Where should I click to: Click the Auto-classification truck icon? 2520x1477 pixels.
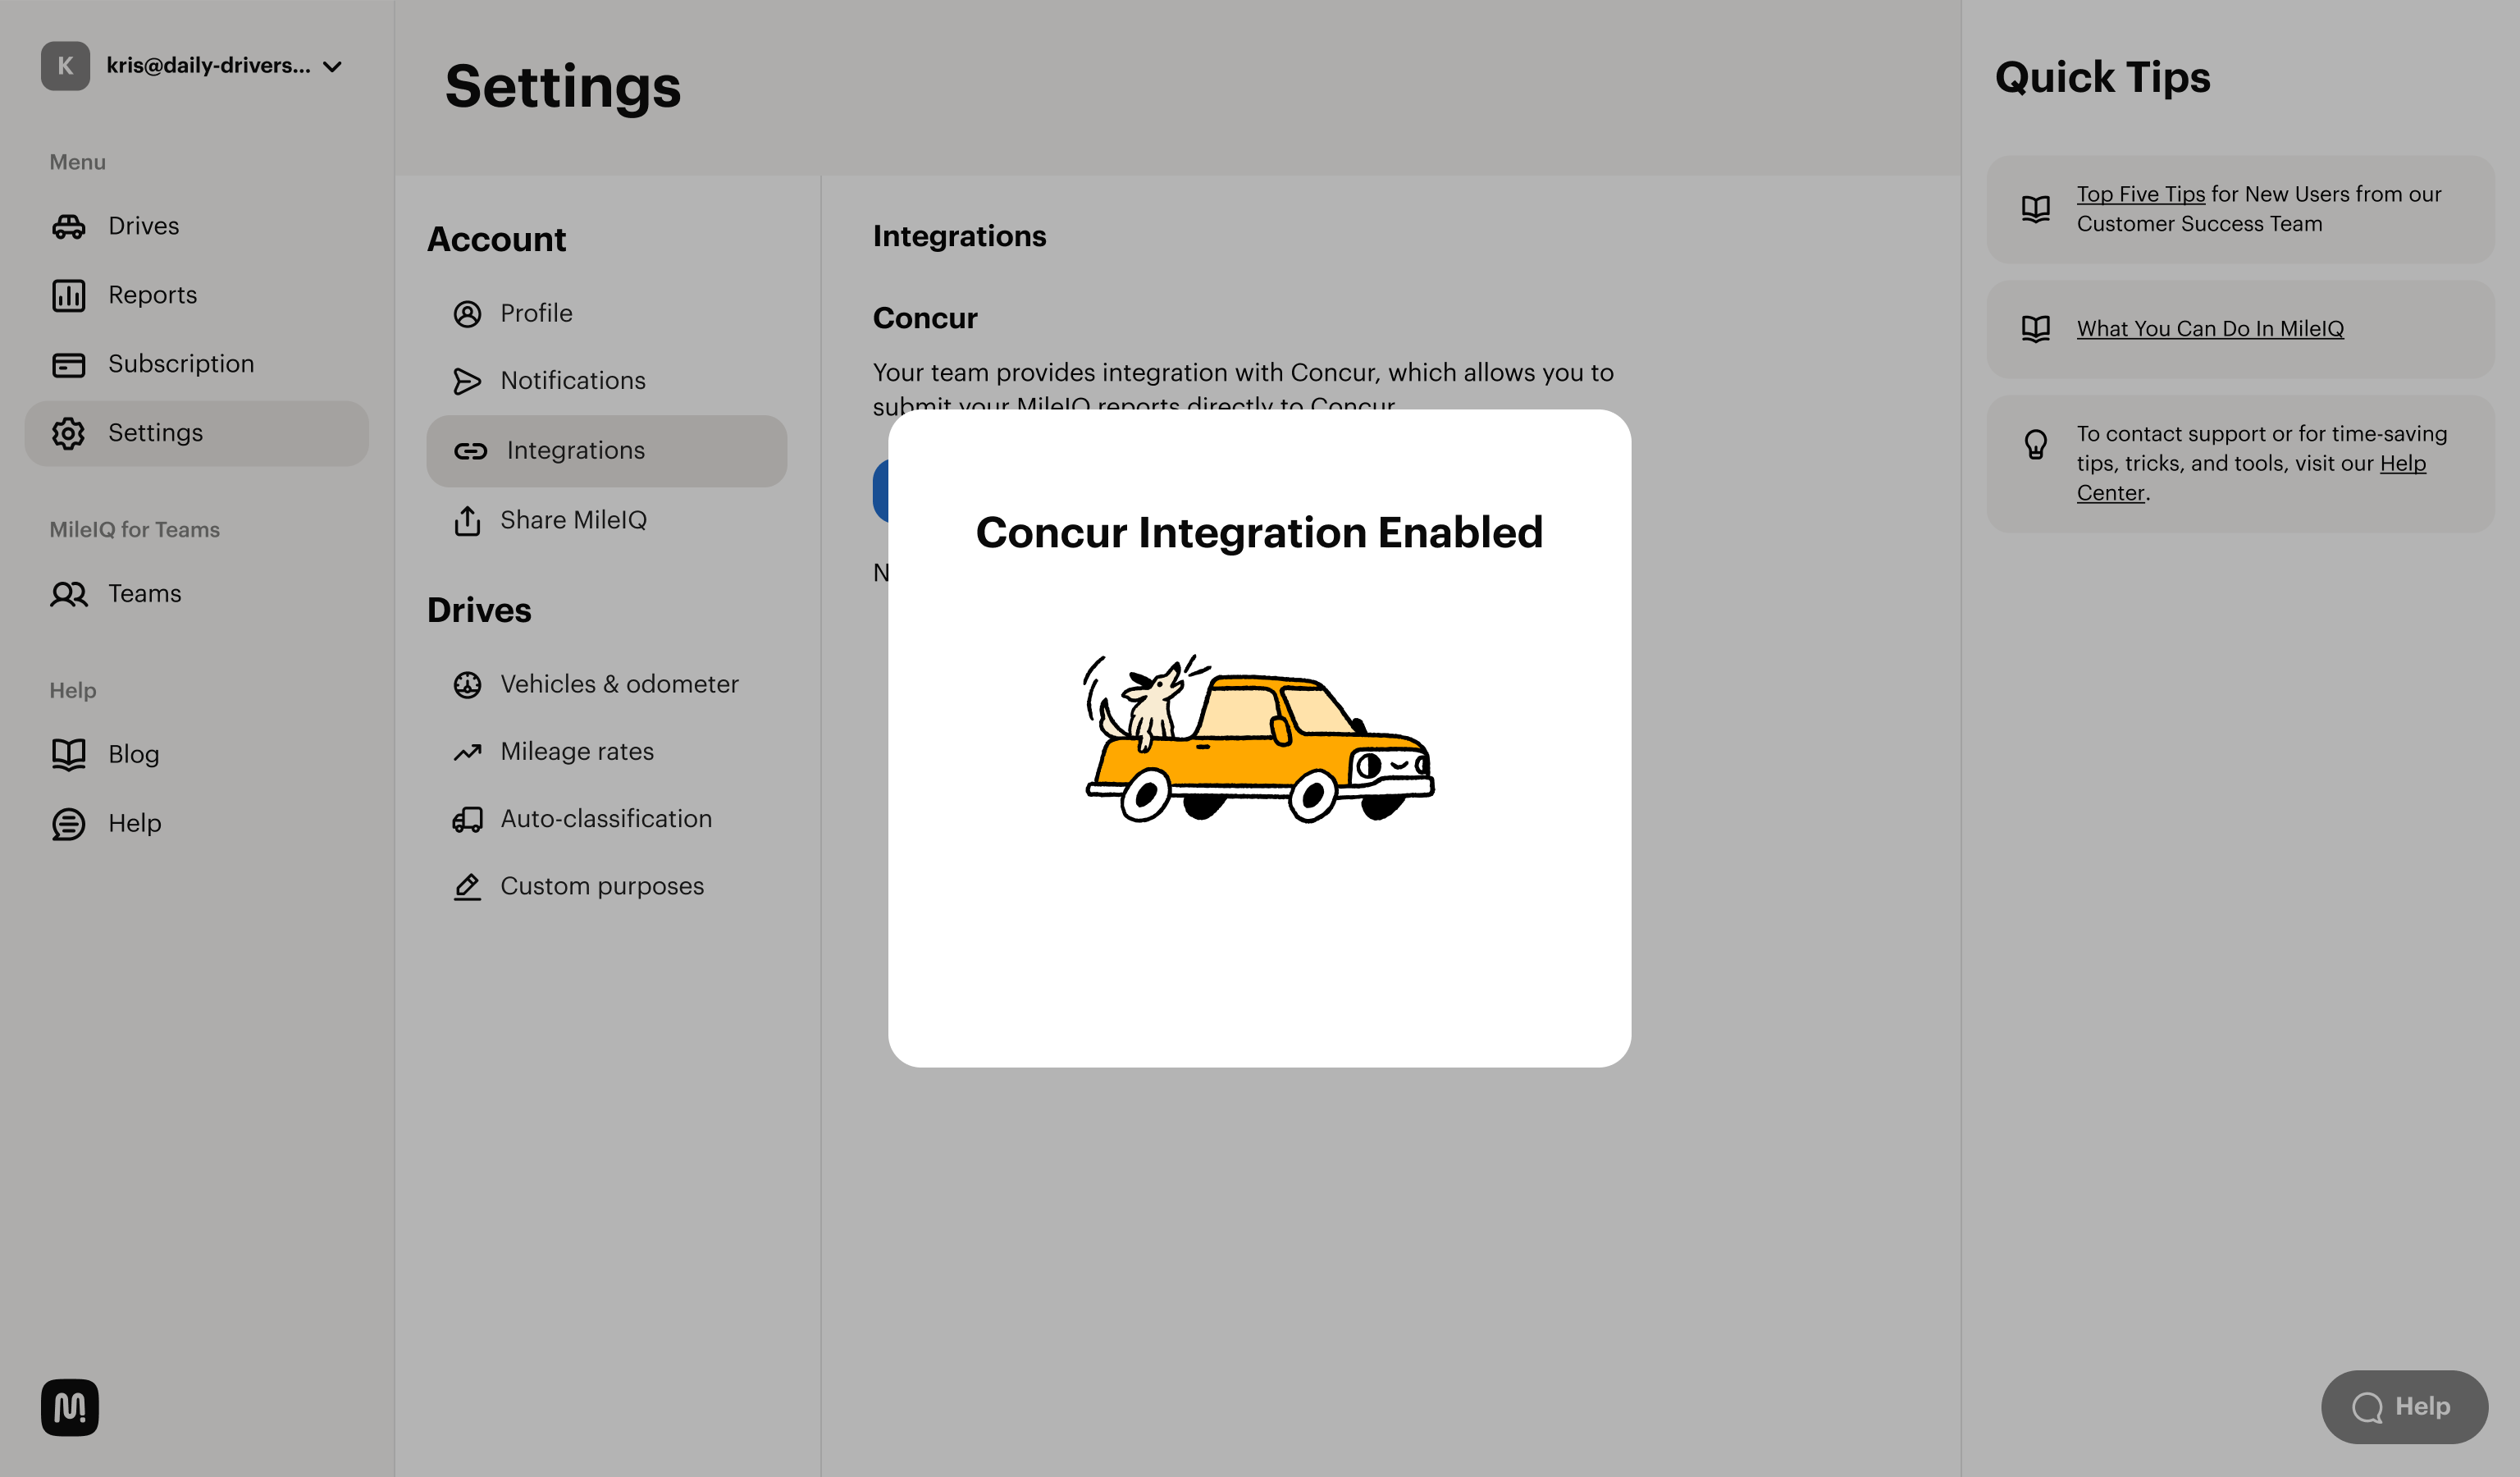click(467, 819)
